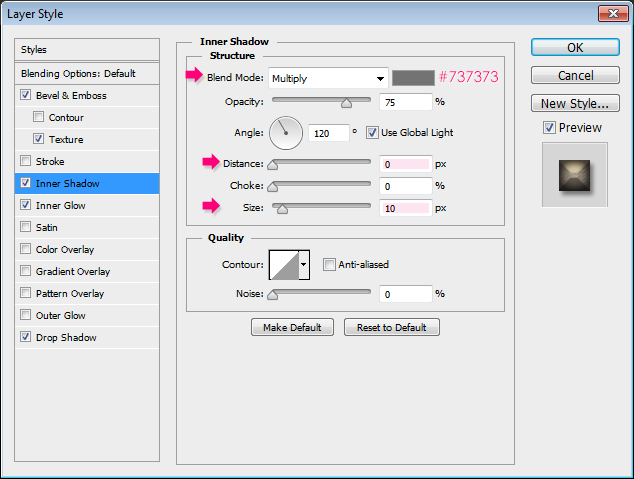Enable the Outer Glow checkbox
Screen dimensions: 634x479
click(25, 314)
